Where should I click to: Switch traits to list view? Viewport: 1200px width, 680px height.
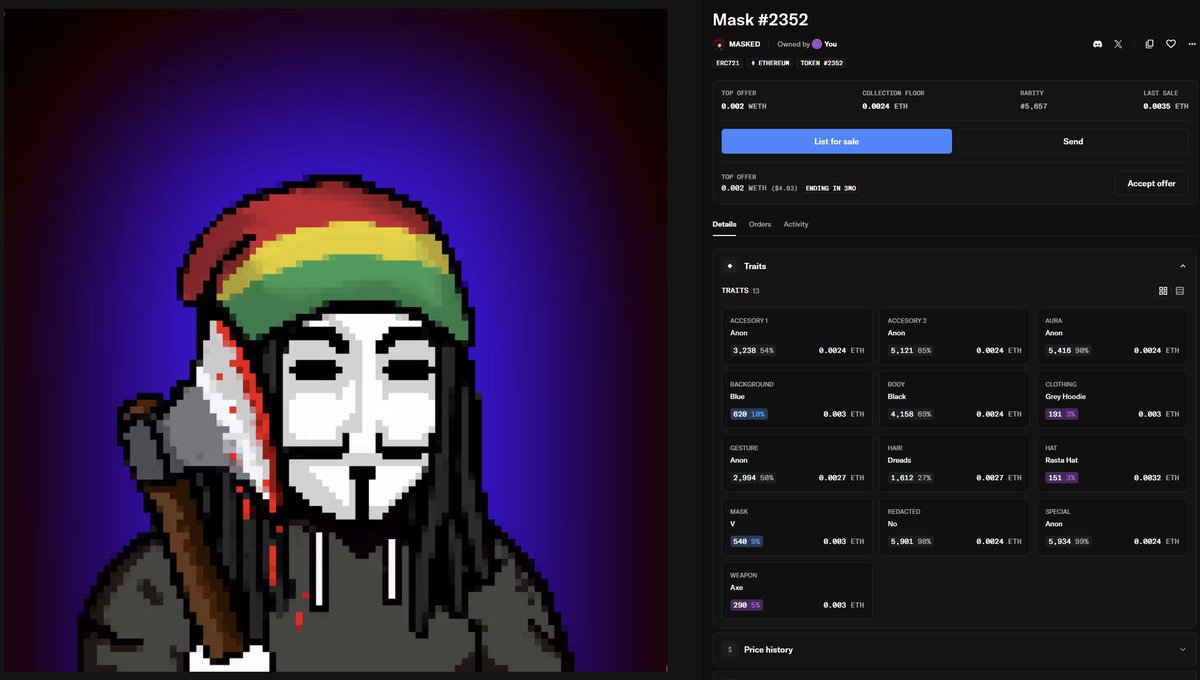pos(1180,291)
